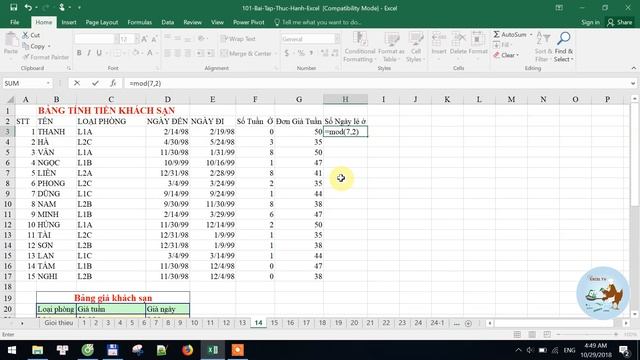The width and height of the screenshot is (640, 360).
Task: Click the Share button
Action: (620, 22)
